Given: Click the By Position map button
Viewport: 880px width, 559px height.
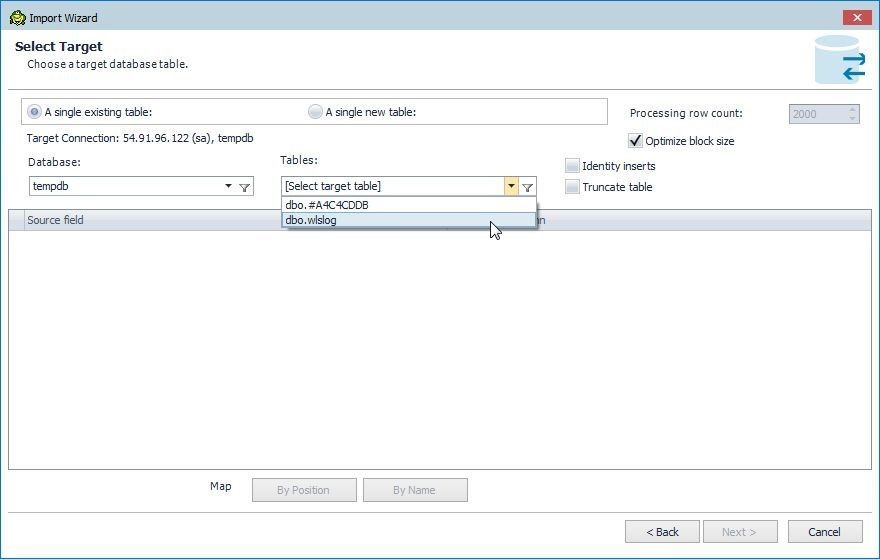Looking at the screenshot, I should point(304,490).
